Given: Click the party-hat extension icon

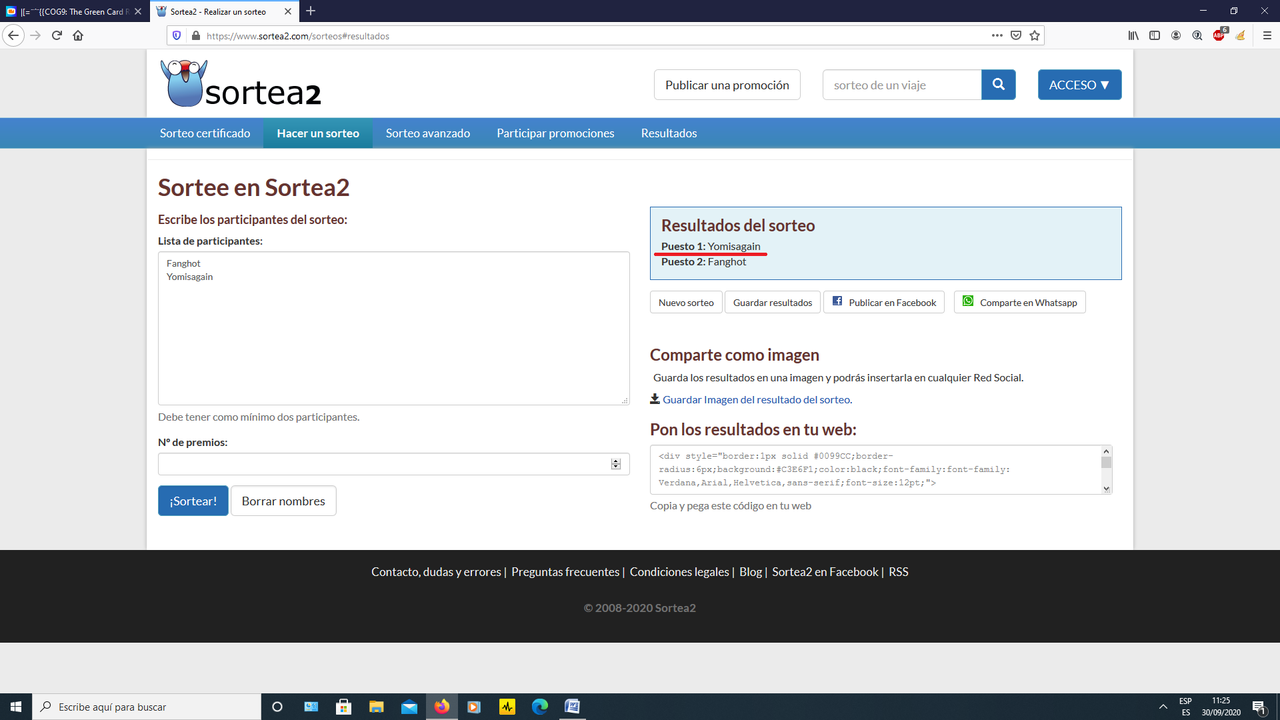Looking at the screenshot, I should (x=1240, y=35).
